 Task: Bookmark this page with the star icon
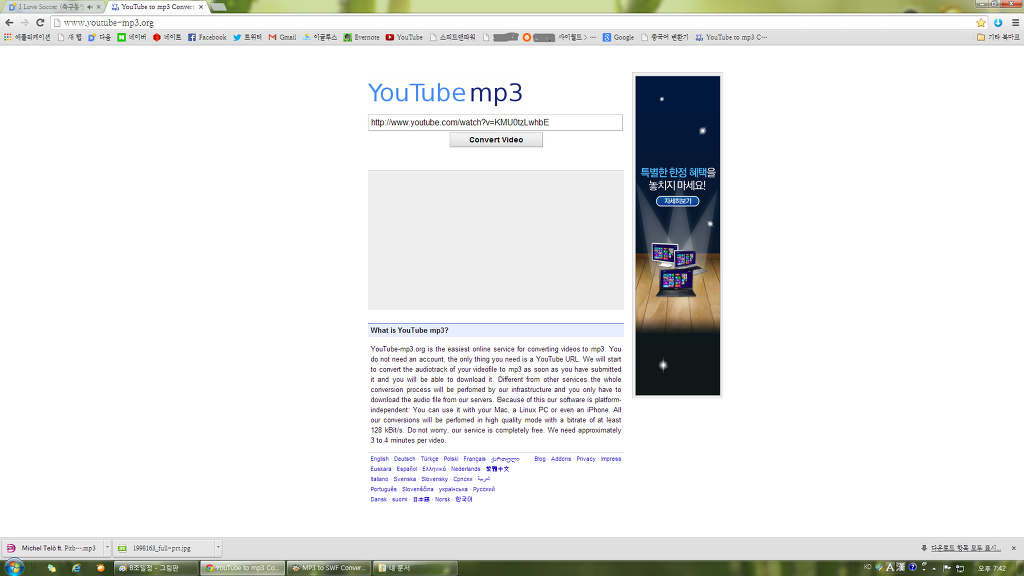(981, 22)
